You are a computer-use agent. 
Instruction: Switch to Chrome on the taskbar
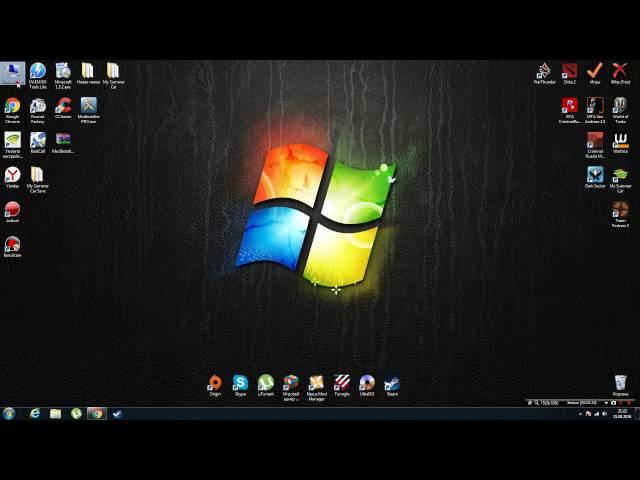tap(97, 414)
